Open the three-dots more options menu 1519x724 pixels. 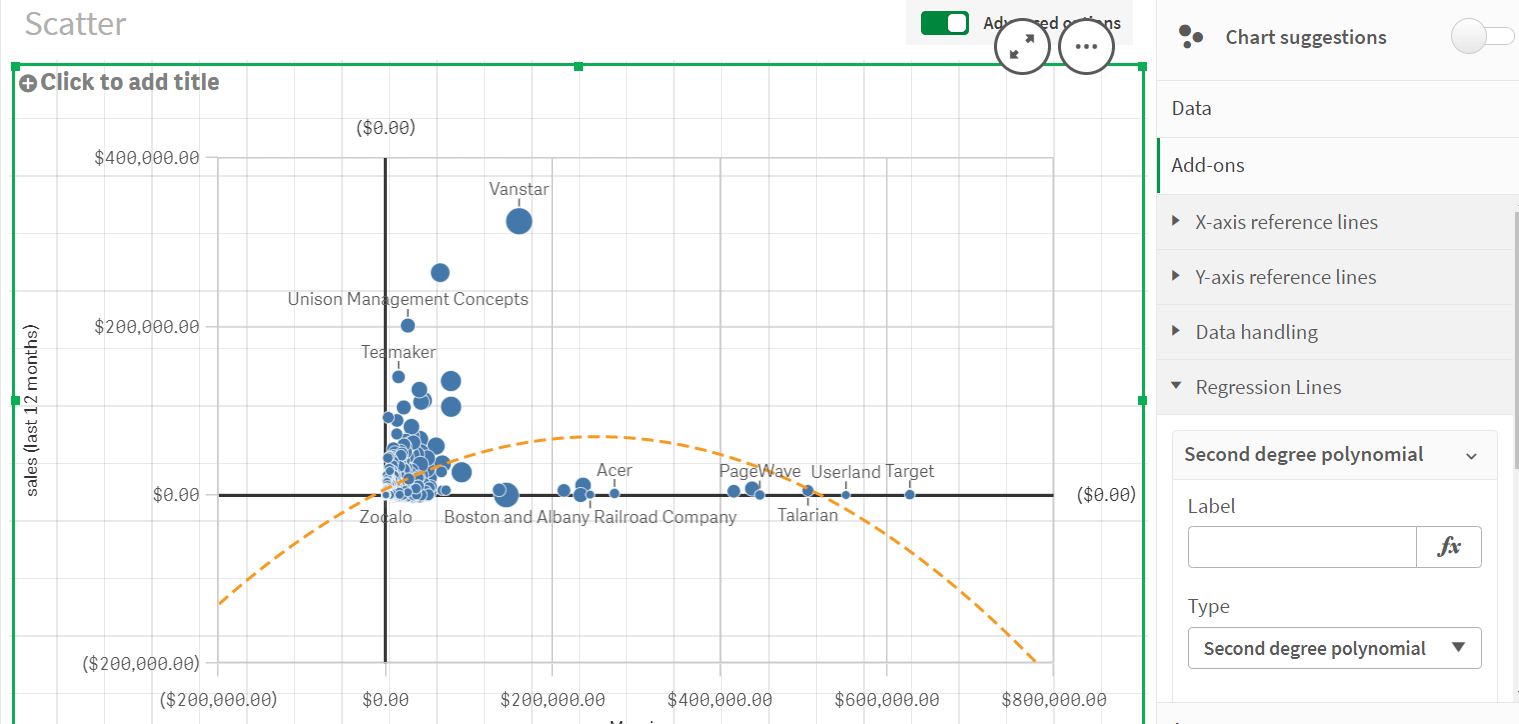click(x=1086, y=47)
